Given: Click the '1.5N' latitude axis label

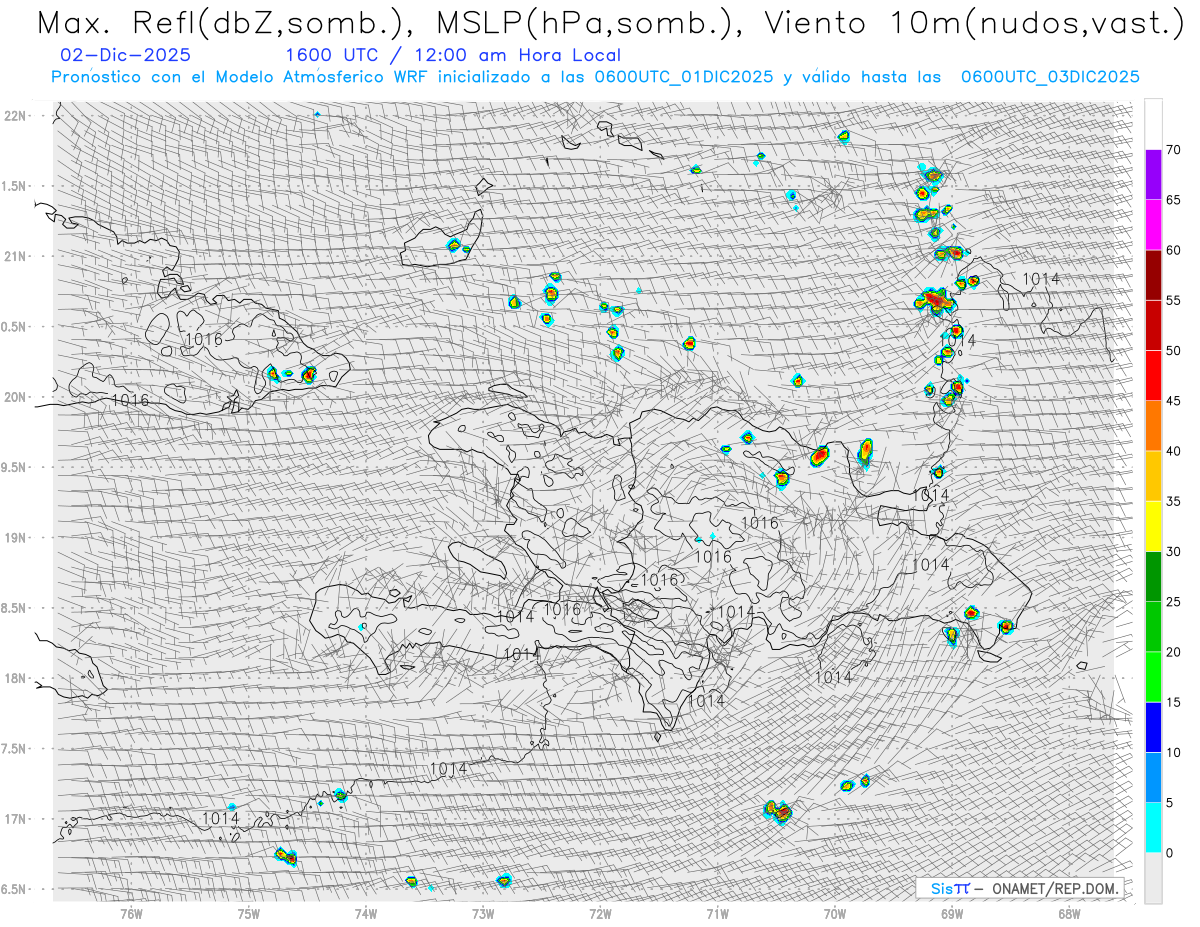Looking at the screenshot, I should point(15,186).
